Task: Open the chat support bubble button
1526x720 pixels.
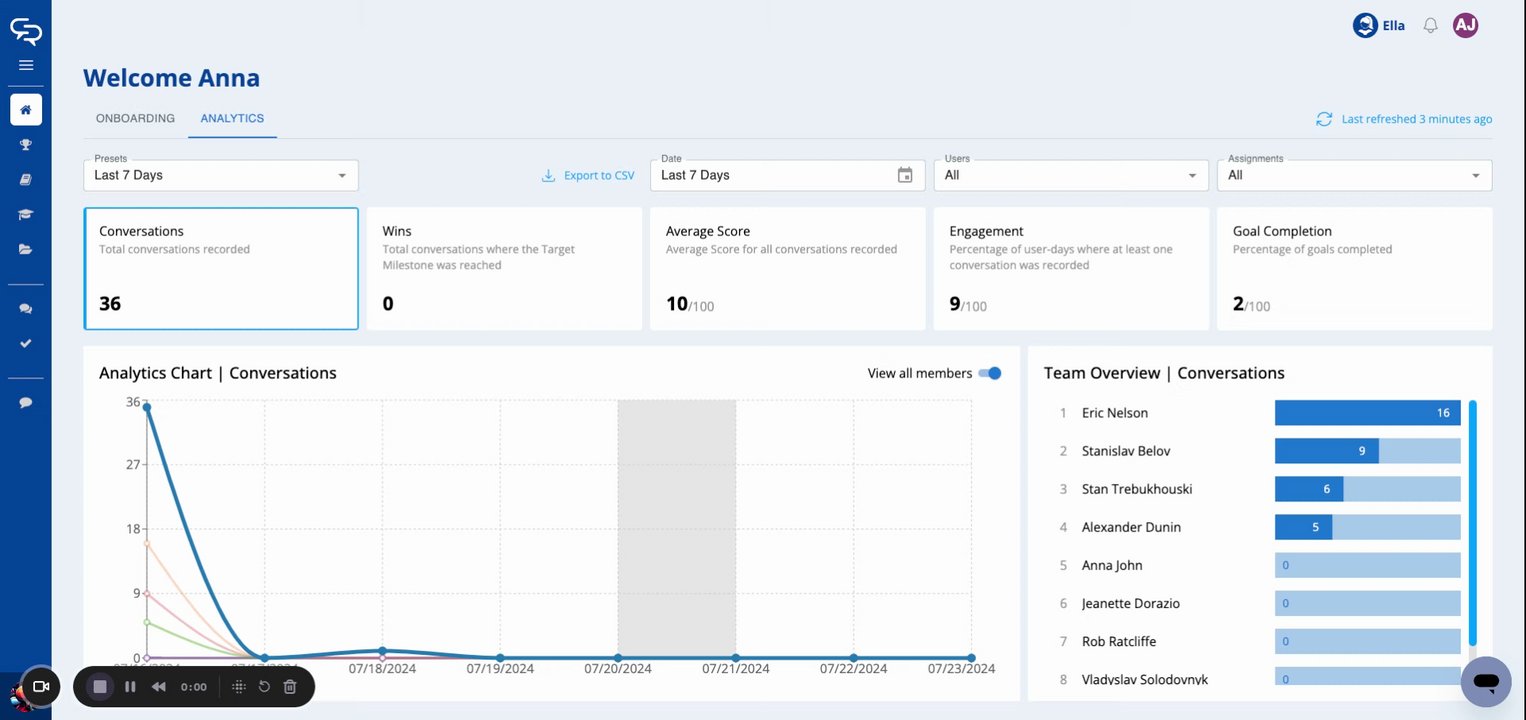Action: [x=1485, y=682]
